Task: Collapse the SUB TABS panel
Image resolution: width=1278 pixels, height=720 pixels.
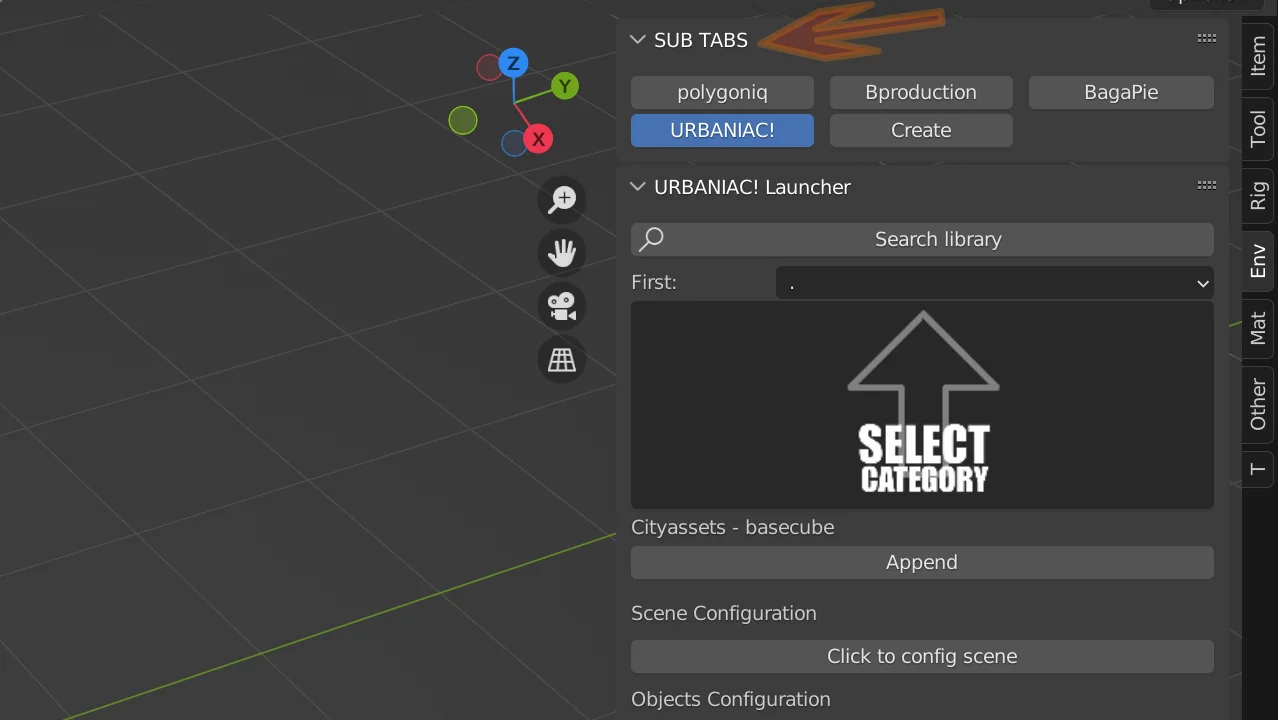Action: 638,40
